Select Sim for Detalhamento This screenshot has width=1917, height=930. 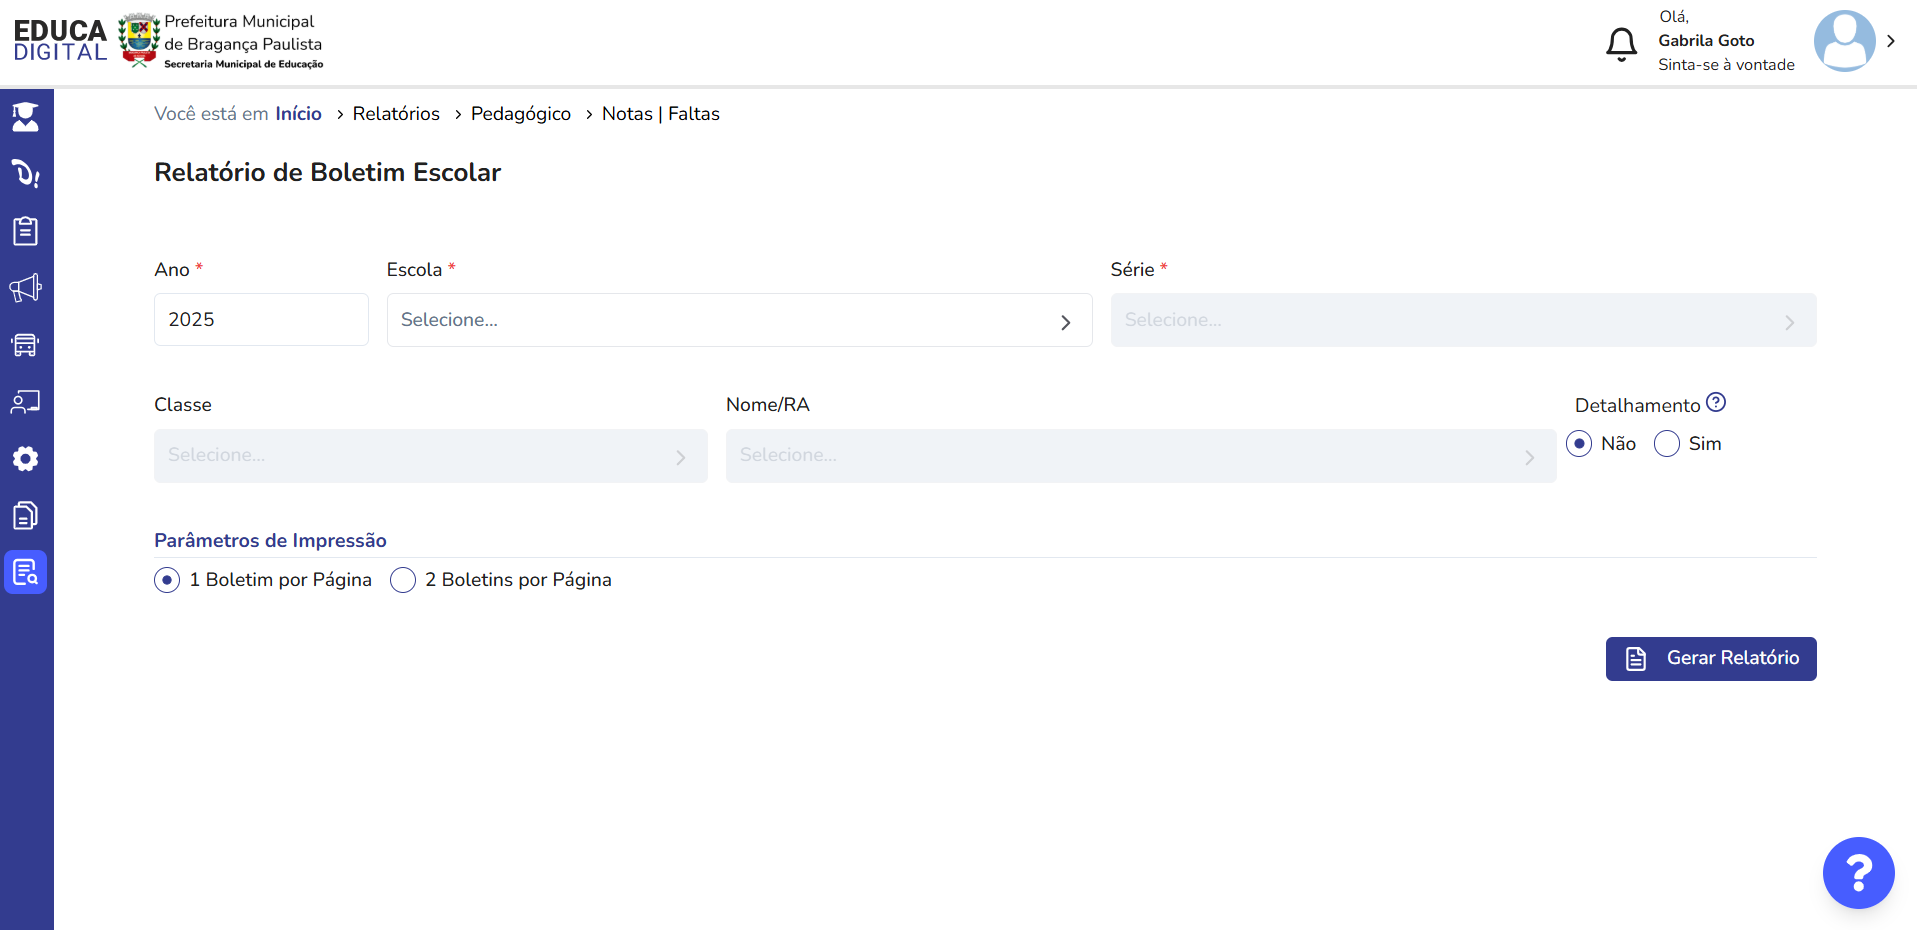(1667, 444)
